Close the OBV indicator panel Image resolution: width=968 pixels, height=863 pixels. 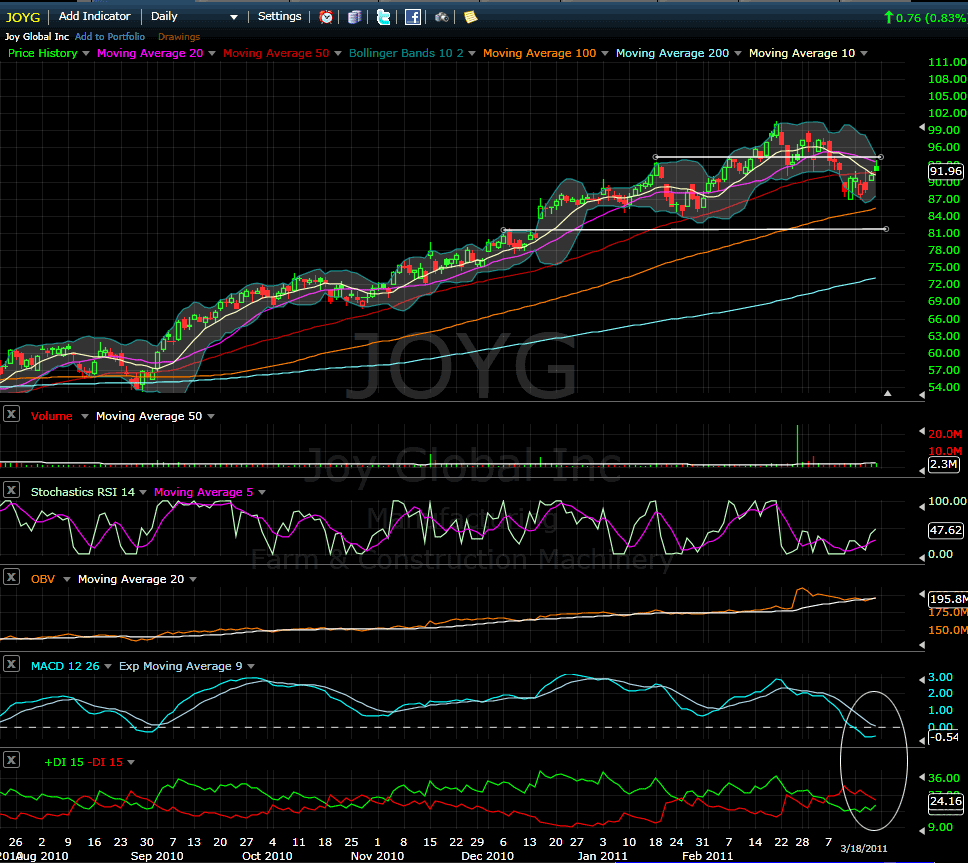(x=11, y=577)
